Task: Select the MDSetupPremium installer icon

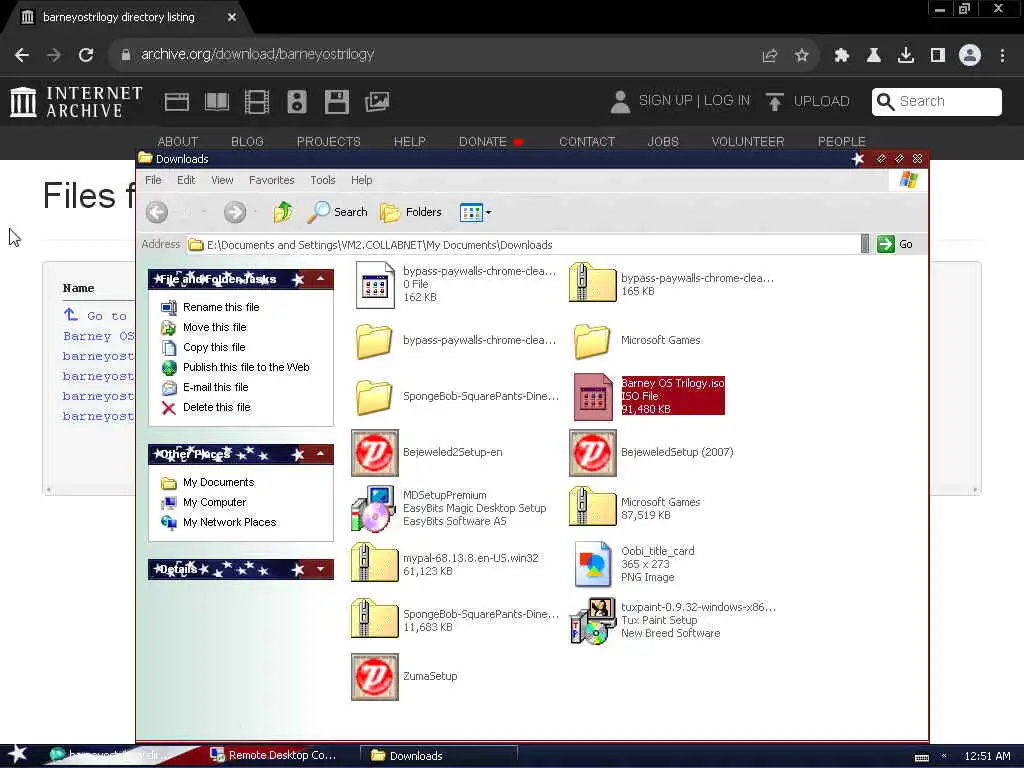Action: (x=374, y=508)
